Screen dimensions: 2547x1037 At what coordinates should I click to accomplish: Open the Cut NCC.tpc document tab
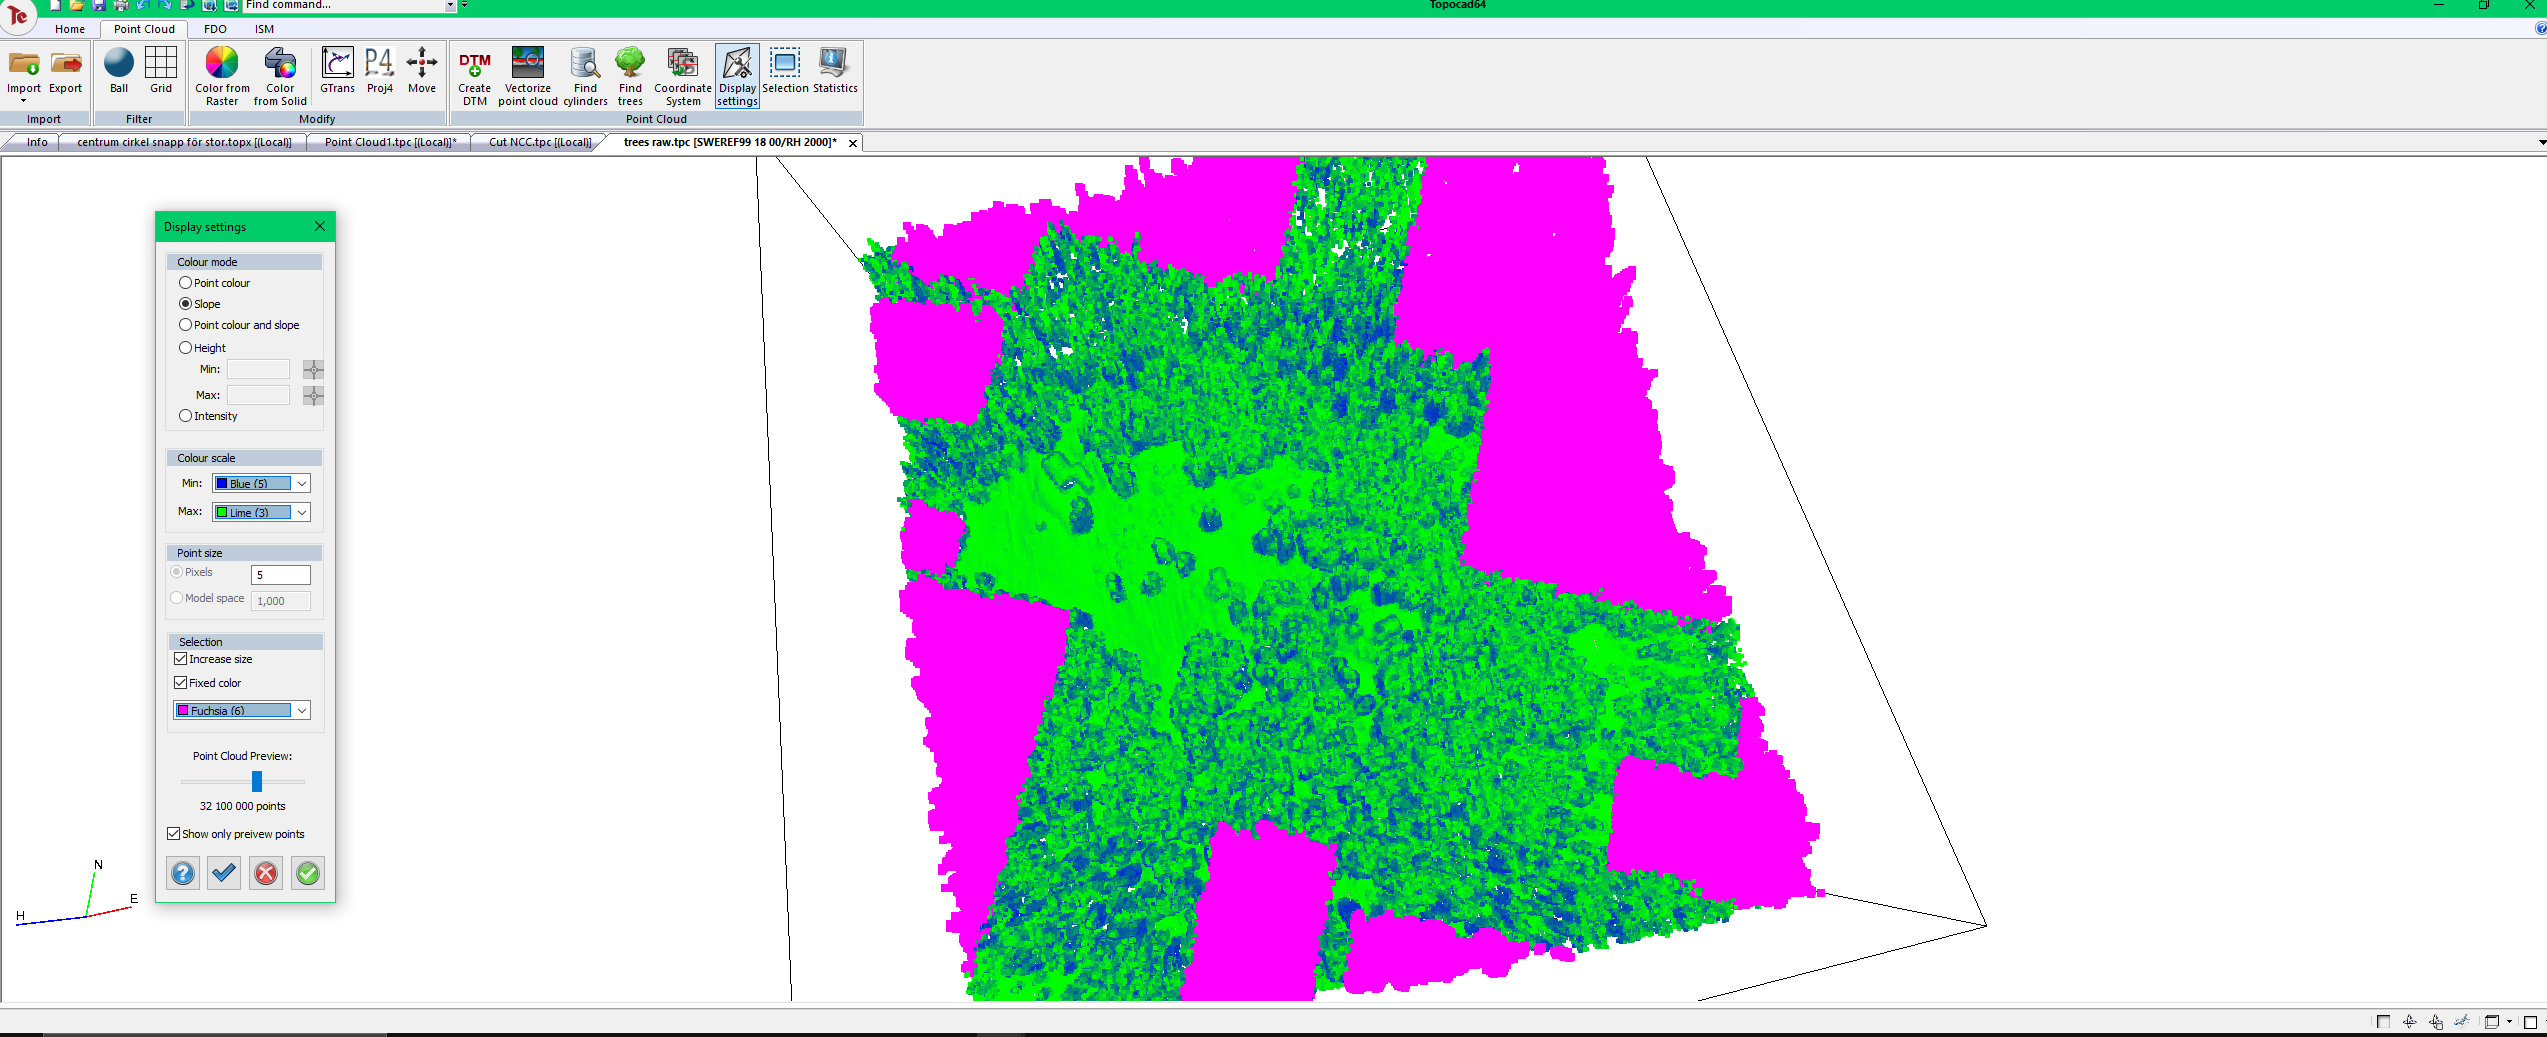pos(539,142)
